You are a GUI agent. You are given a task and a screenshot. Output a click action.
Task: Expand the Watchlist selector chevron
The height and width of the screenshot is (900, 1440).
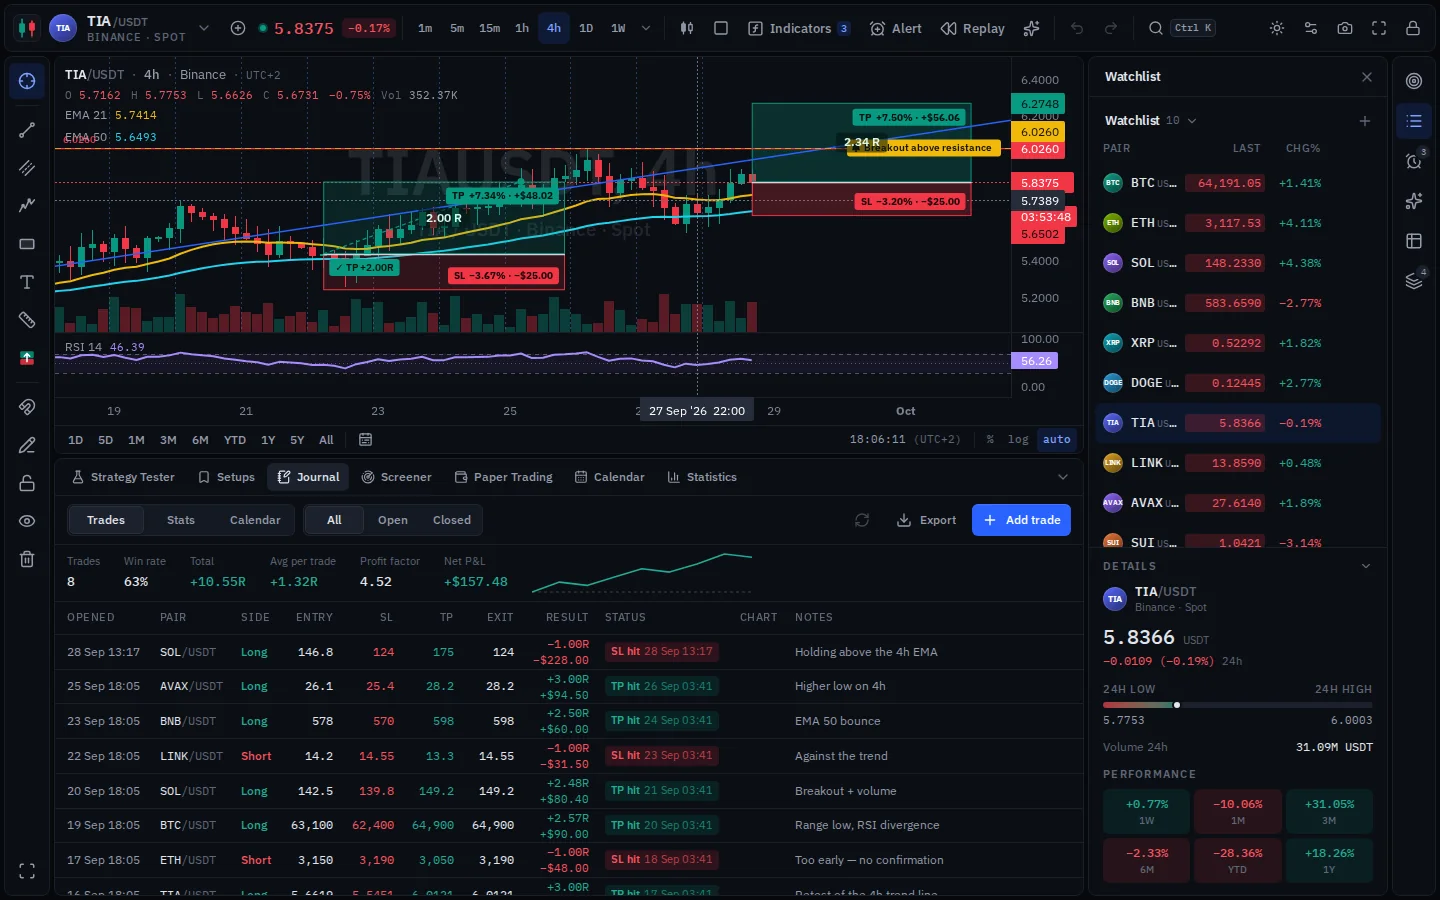[1192, 121]
